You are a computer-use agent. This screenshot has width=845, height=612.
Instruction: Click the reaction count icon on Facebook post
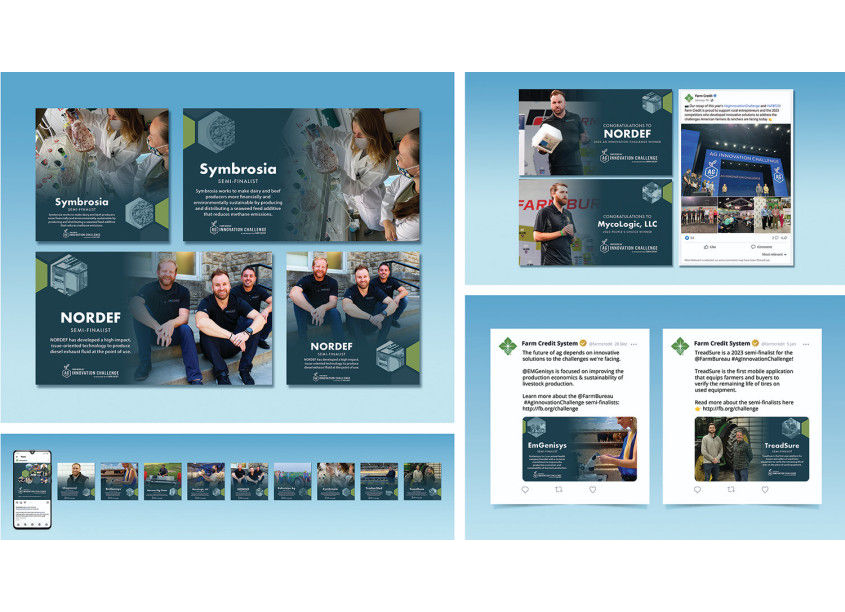click(x=687, y=237)
